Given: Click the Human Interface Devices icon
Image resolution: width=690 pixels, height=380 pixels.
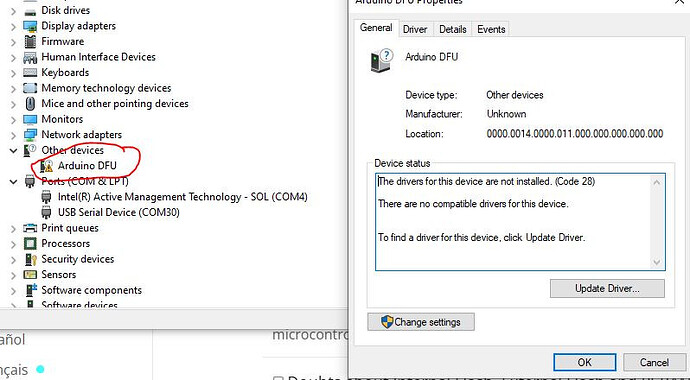Looking at the screenshot, I should 30,57.
